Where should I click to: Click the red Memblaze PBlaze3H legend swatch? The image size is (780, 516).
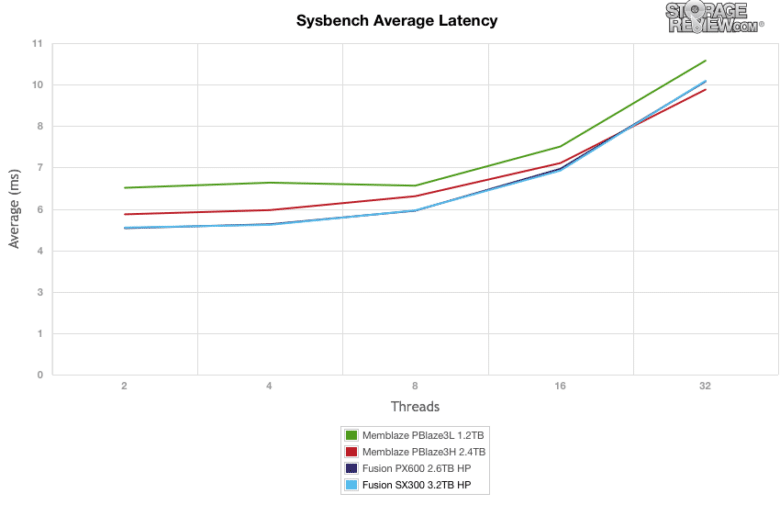tap(351, 452)
